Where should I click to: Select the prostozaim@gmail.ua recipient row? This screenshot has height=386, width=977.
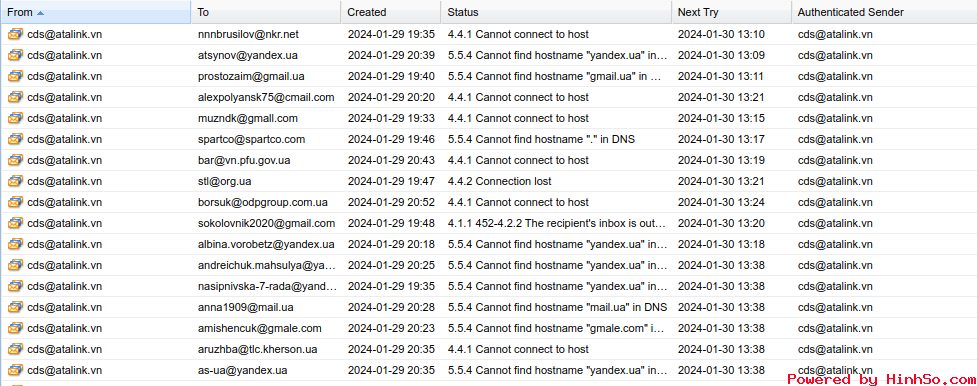coord(488,77)
